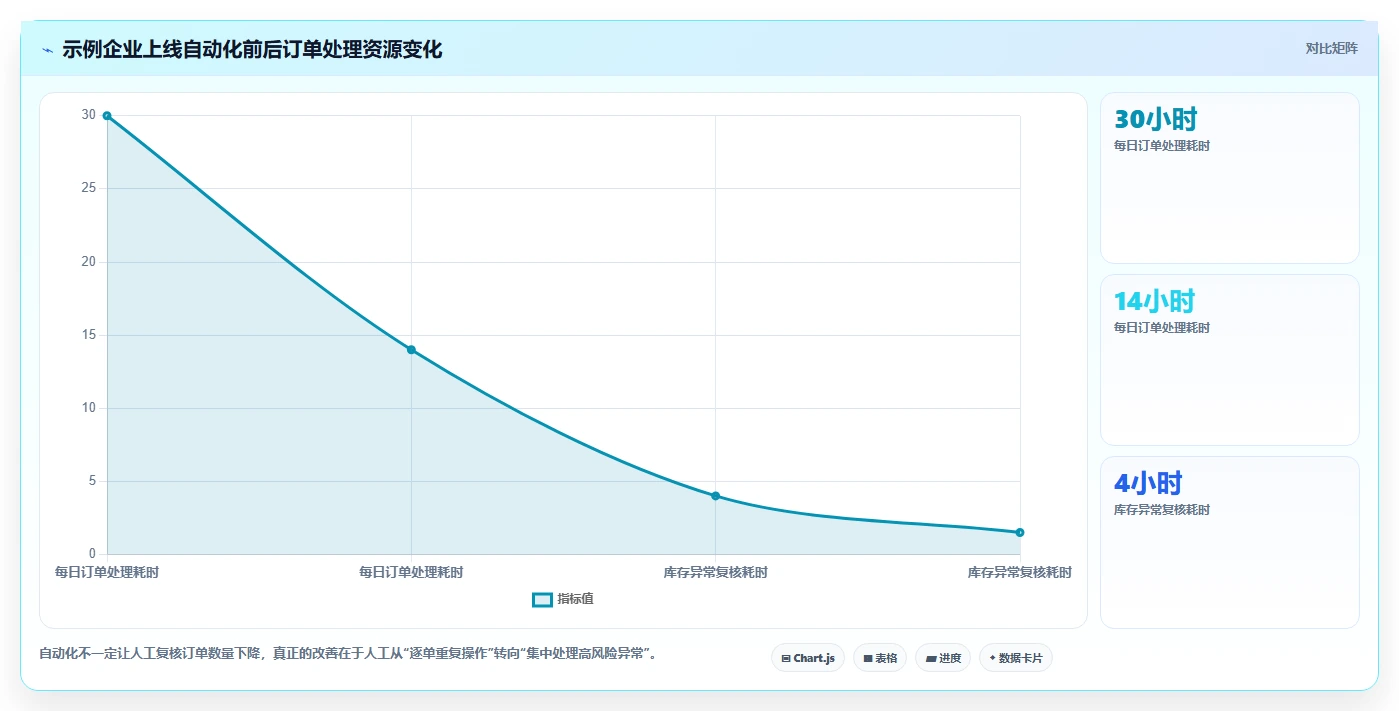The image size is (1399, 711).
Task: Click the 30小时 card value
Action: (x=1155, y=119)
